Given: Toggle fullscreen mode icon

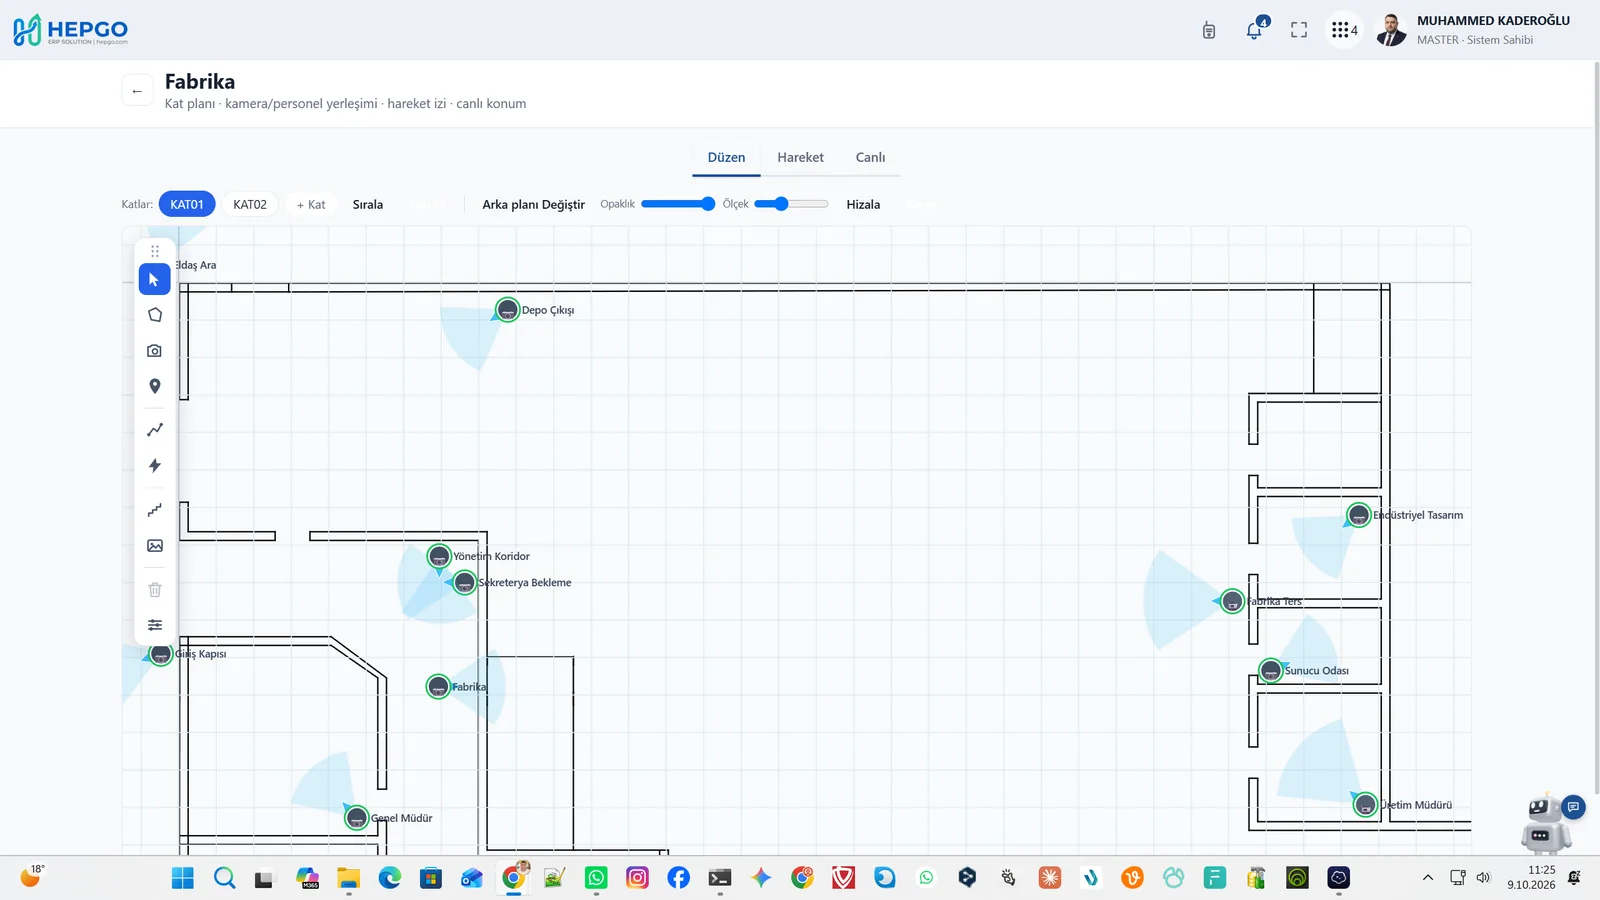Looking at the screenshot, I should tap(1299, 30).
